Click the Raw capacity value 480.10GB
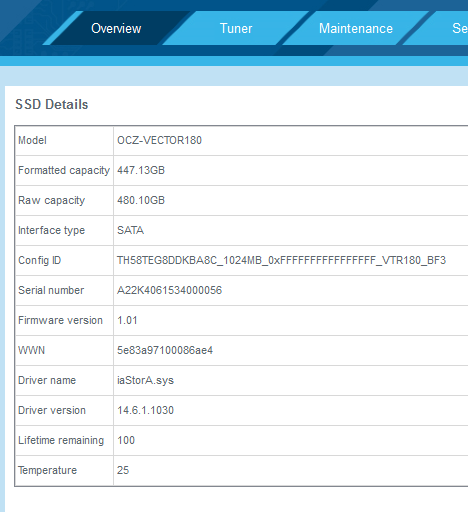Screen dimensions: 468x512 pos(141,200)
